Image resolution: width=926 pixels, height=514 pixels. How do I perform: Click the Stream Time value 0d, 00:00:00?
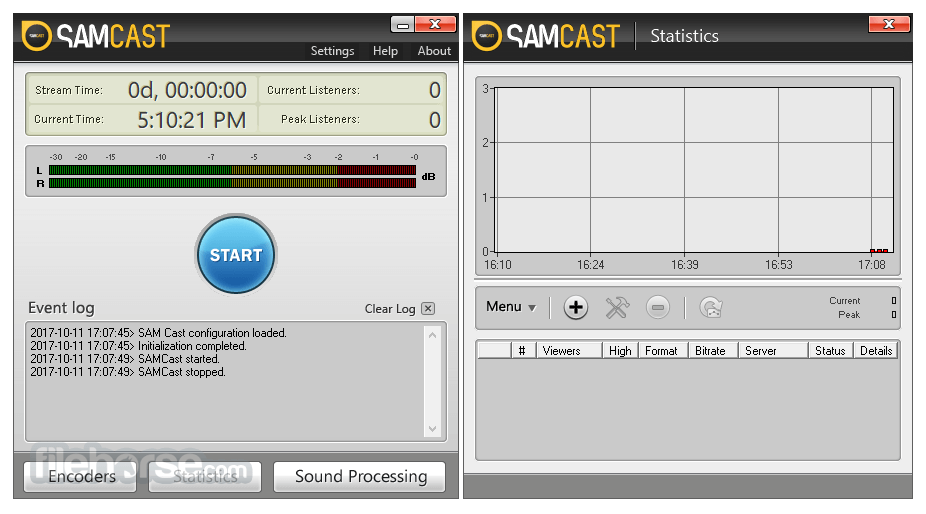(187, 90)
